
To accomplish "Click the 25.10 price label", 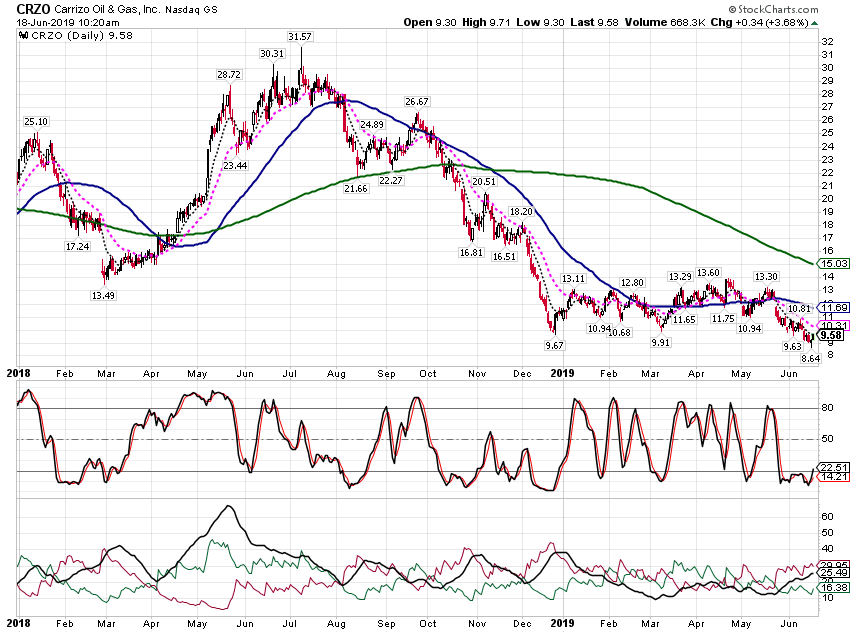I will pyautogui.click(x=36, y=122).
